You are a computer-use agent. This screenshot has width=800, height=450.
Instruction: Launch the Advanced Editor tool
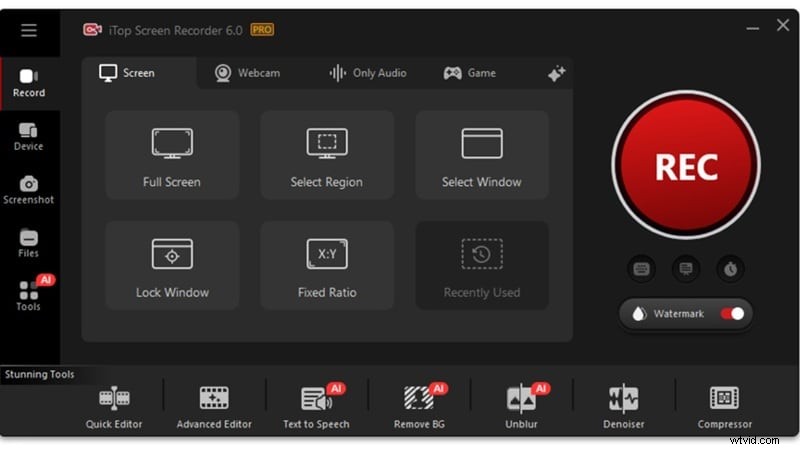click(214, 408)
